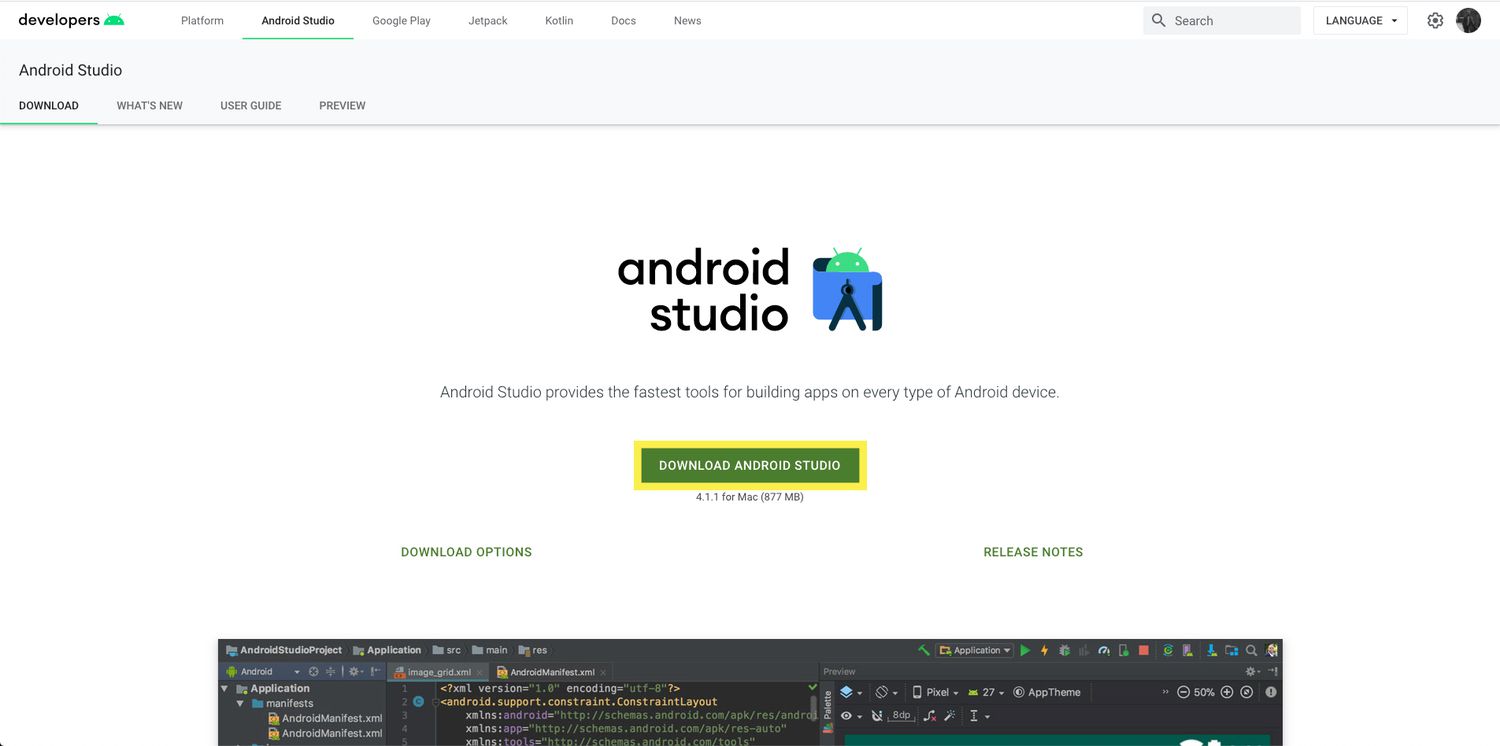Open SDK Manager download-arrow icon
This screenshot has height=746, width=1500.
(x=1212, y=650)
